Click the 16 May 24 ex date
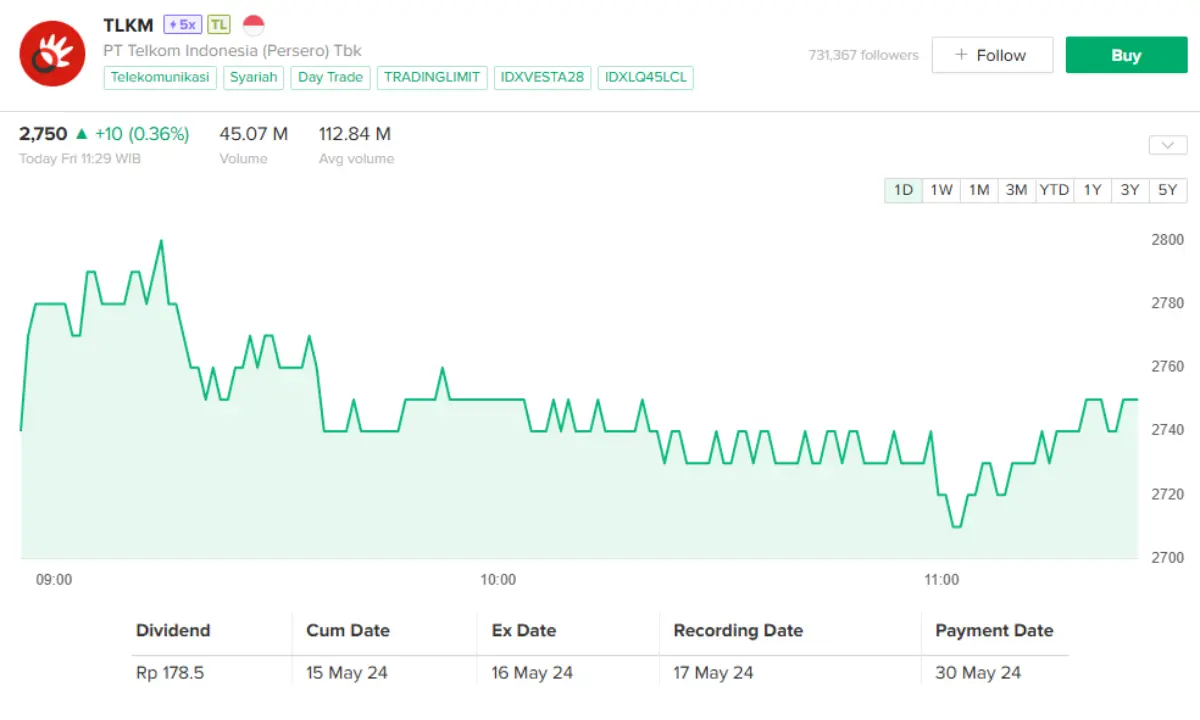Image resolution: width=1200 pixels, height=720 pixels. pos(532,673)
